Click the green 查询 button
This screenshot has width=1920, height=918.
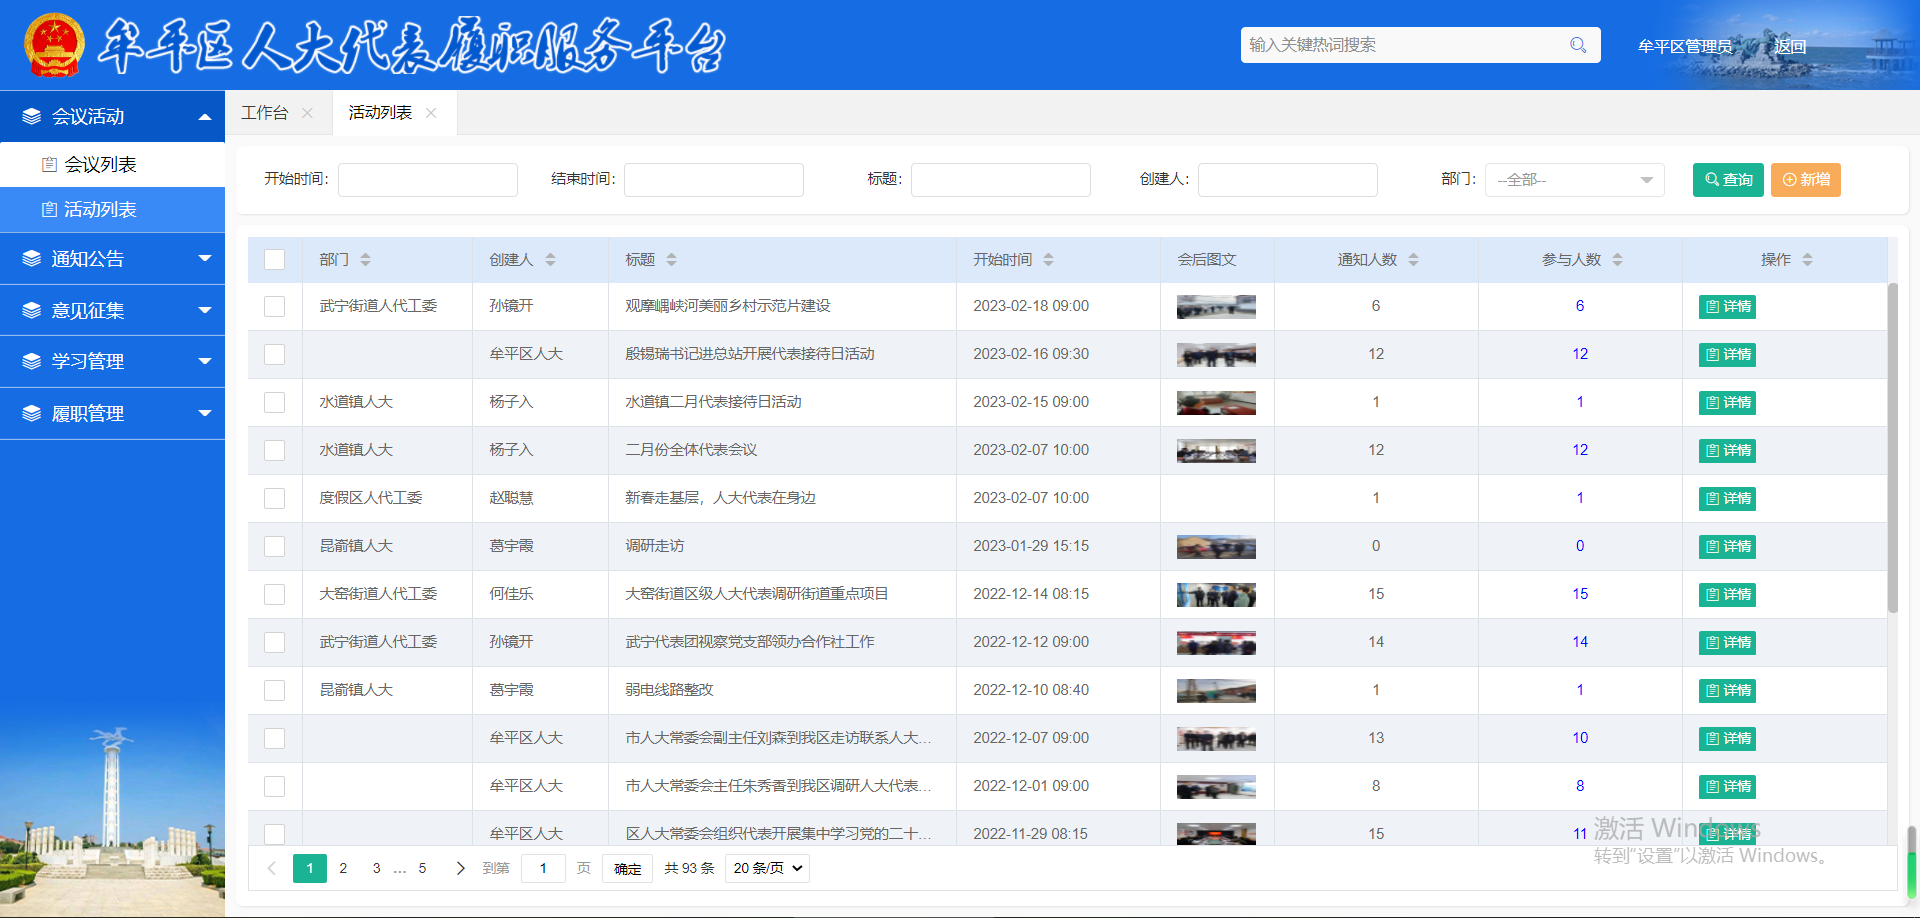1727,180
